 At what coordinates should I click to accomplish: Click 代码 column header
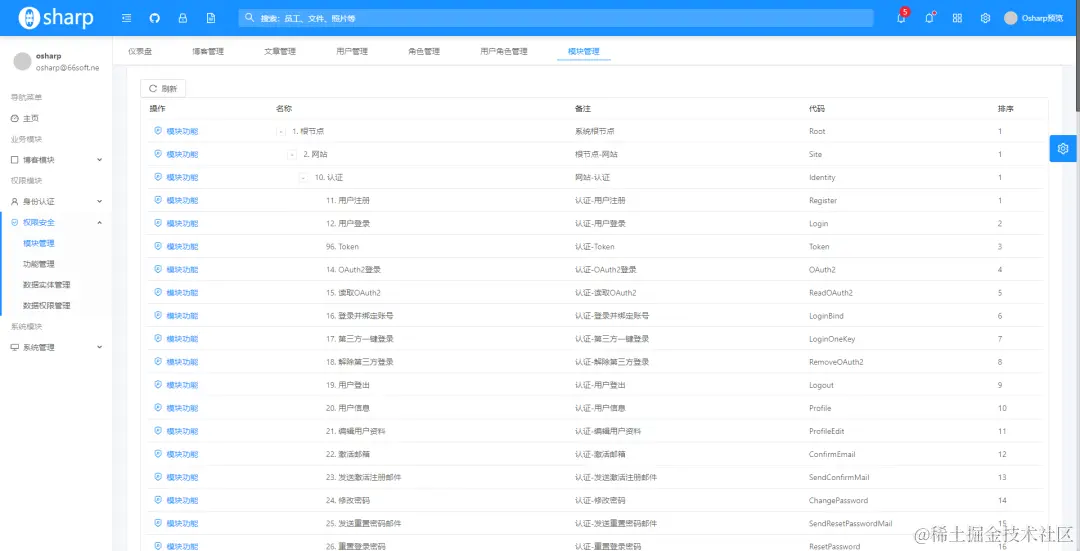point(817,109)
